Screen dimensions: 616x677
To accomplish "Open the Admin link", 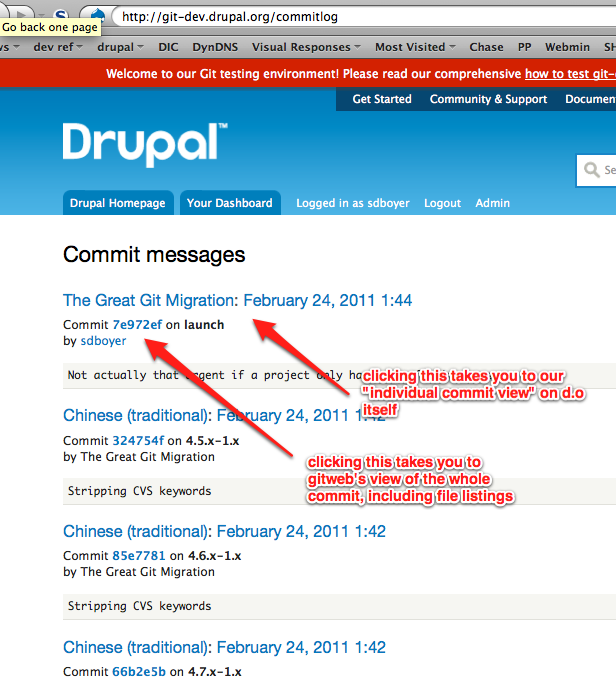I will pyautogui.click(x=492, y=203).
